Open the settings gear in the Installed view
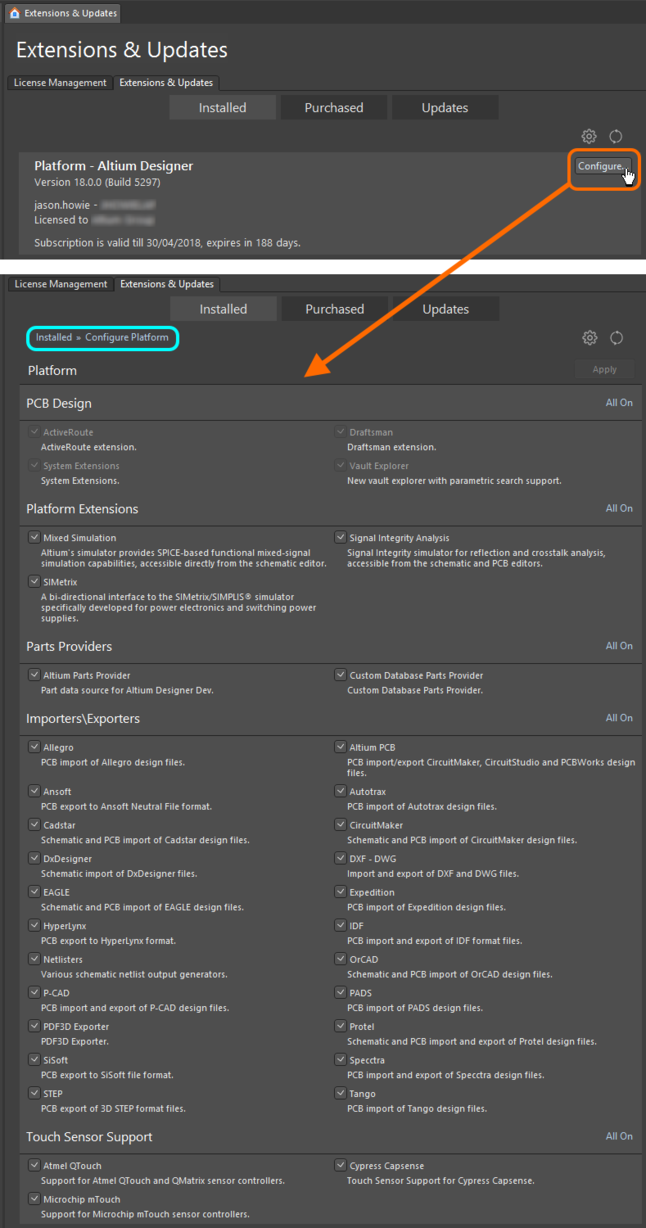 tap(589, 136)
